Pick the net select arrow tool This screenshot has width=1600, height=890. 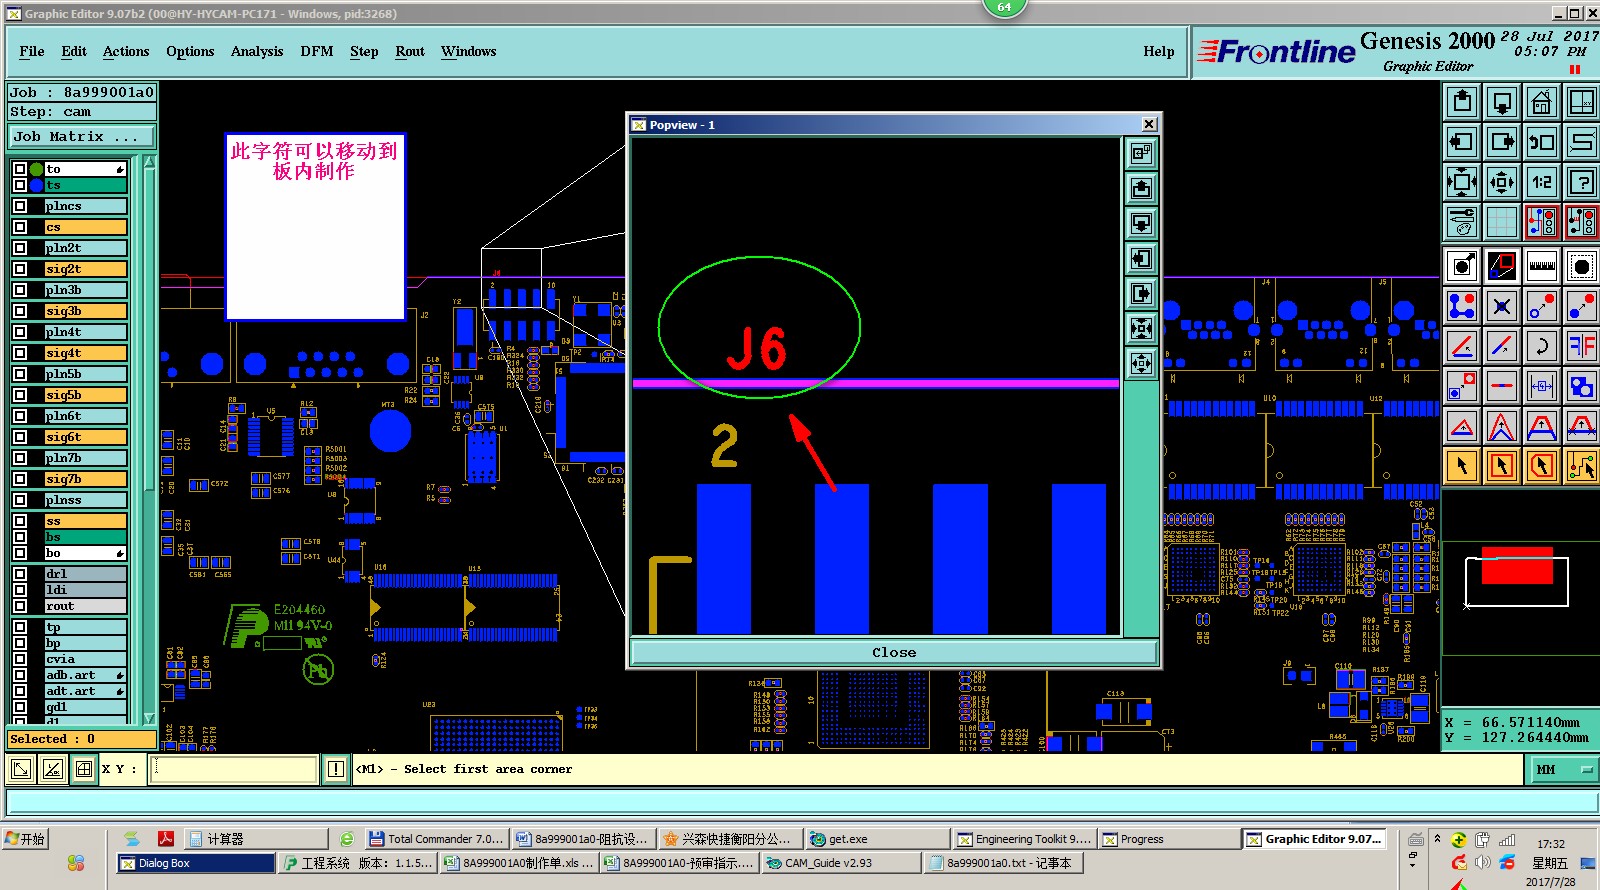(1581, 466)
